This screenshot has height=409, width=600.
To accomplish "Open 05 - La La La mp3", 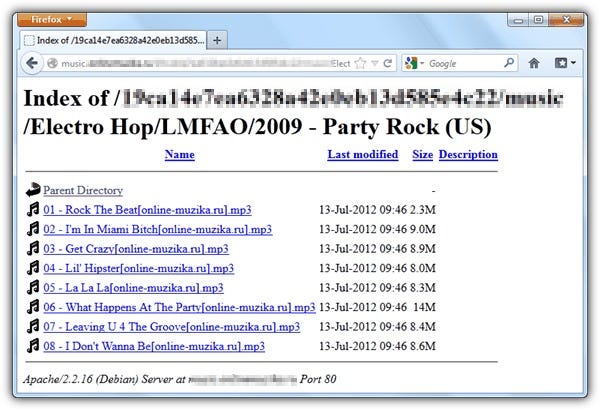I will click(133, 288).
